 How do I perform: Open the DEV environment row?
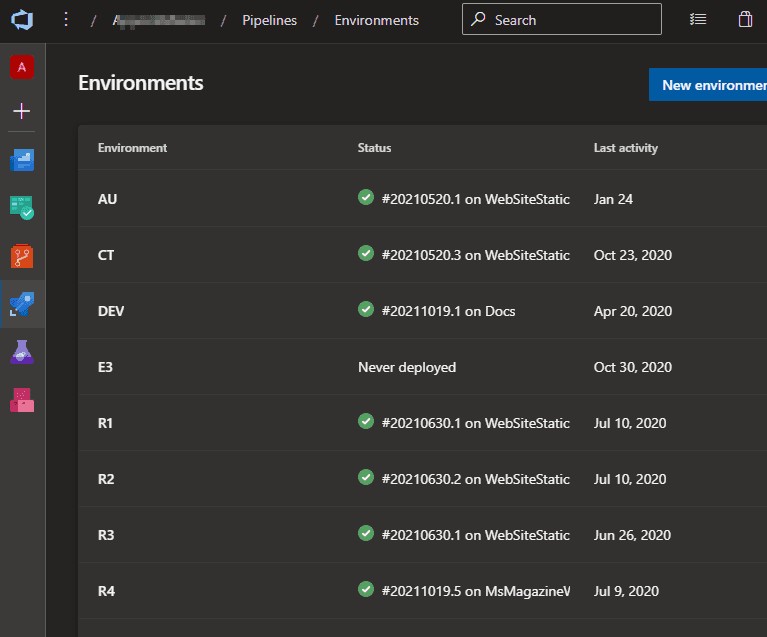click(x=111, y=311)
